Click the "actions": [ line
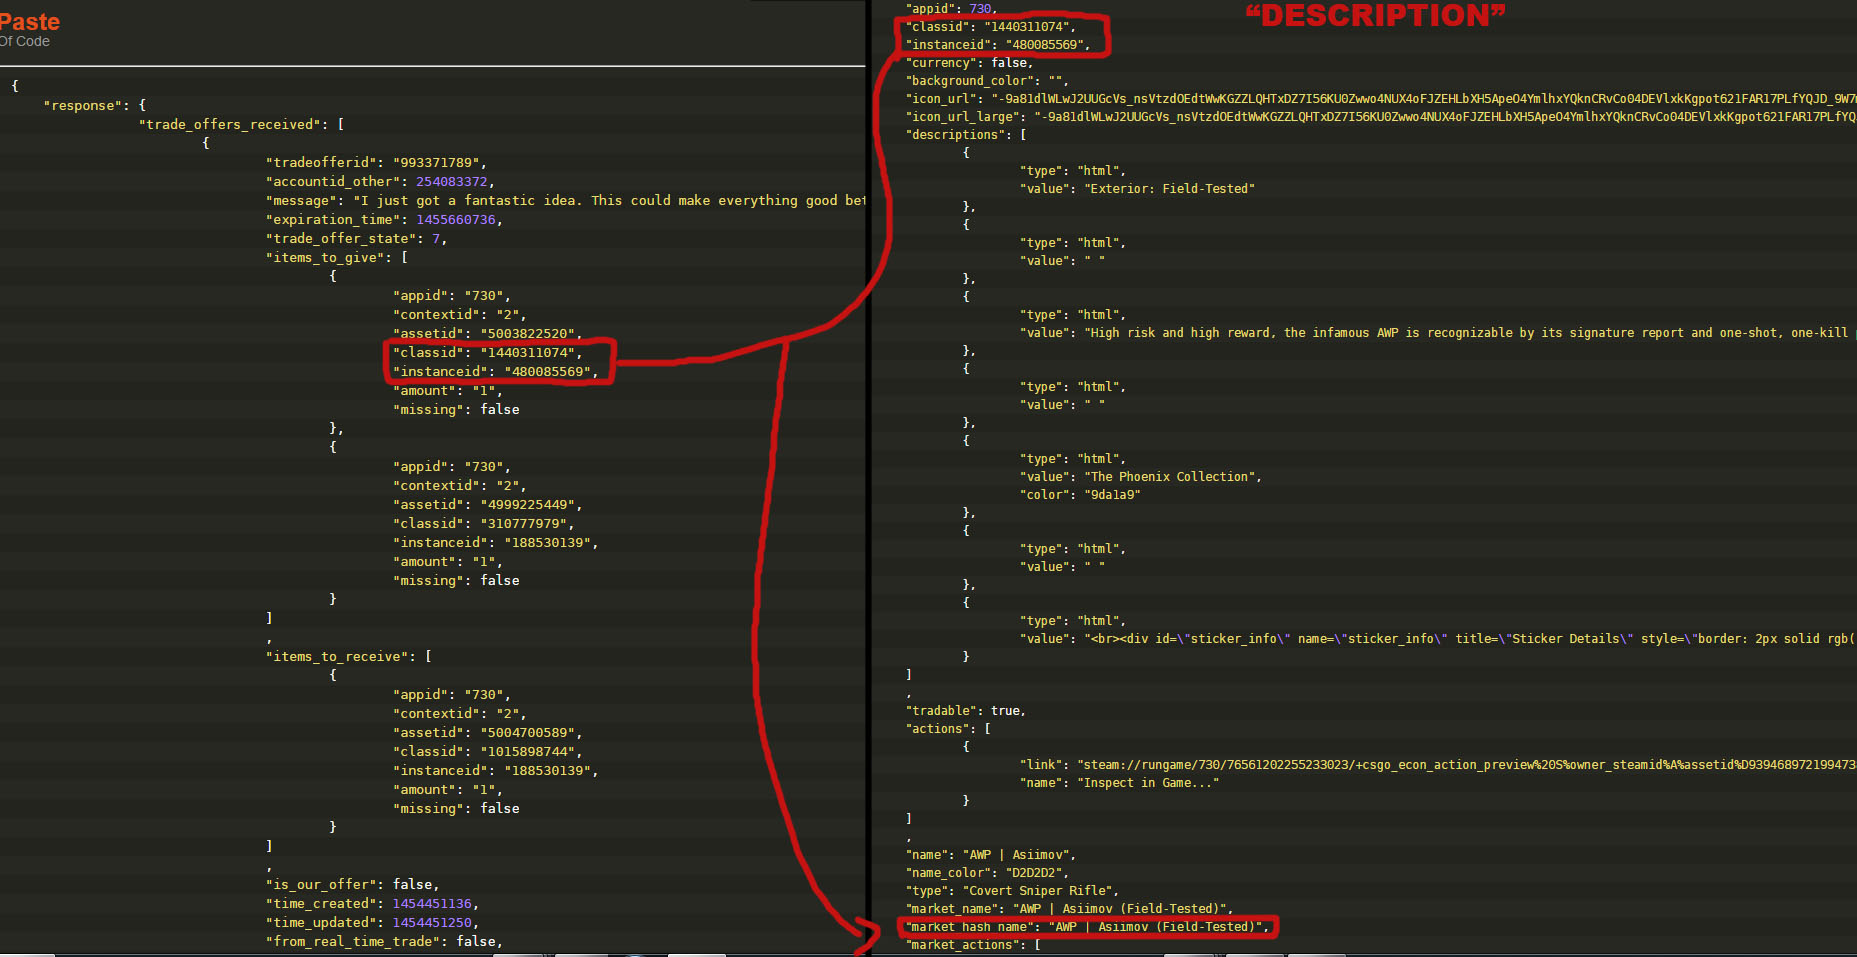The width and height of the screenshot is (1857, 957). pos(948,728)
